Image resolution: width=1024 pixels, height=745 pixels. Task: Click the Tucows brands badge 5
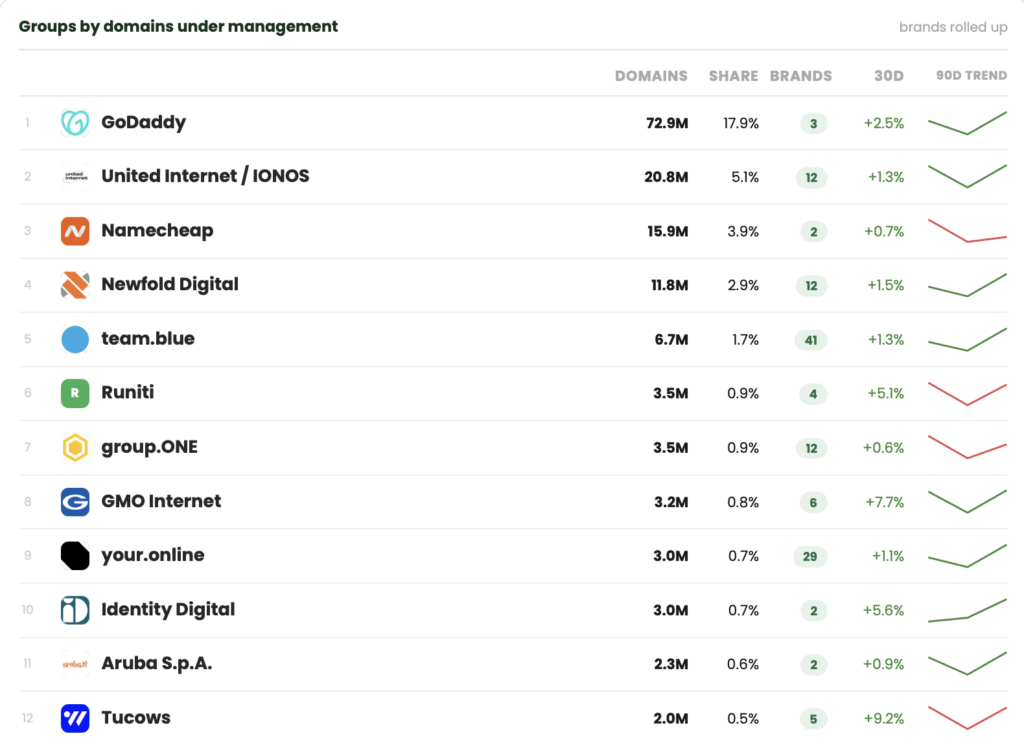pos(813,719)
